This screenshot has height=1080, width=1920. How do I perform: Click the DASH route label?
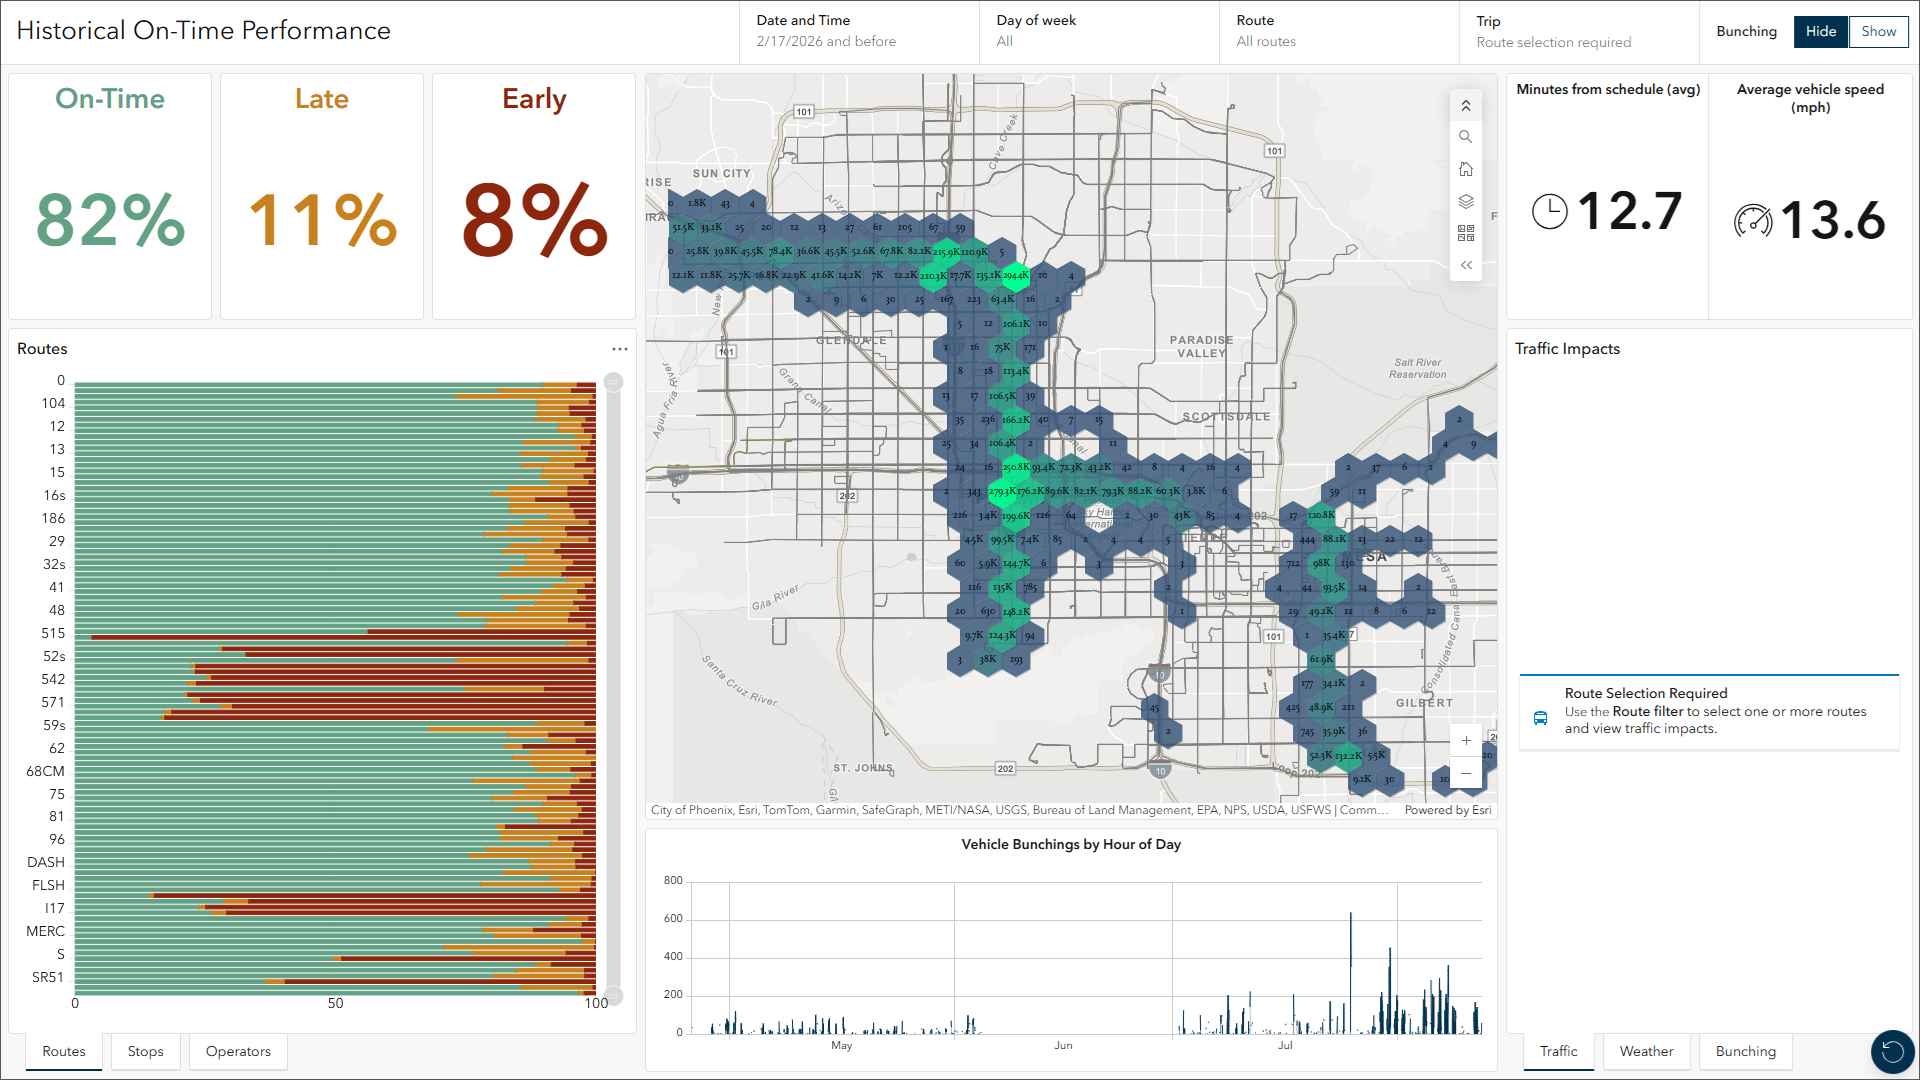[46, 862]
